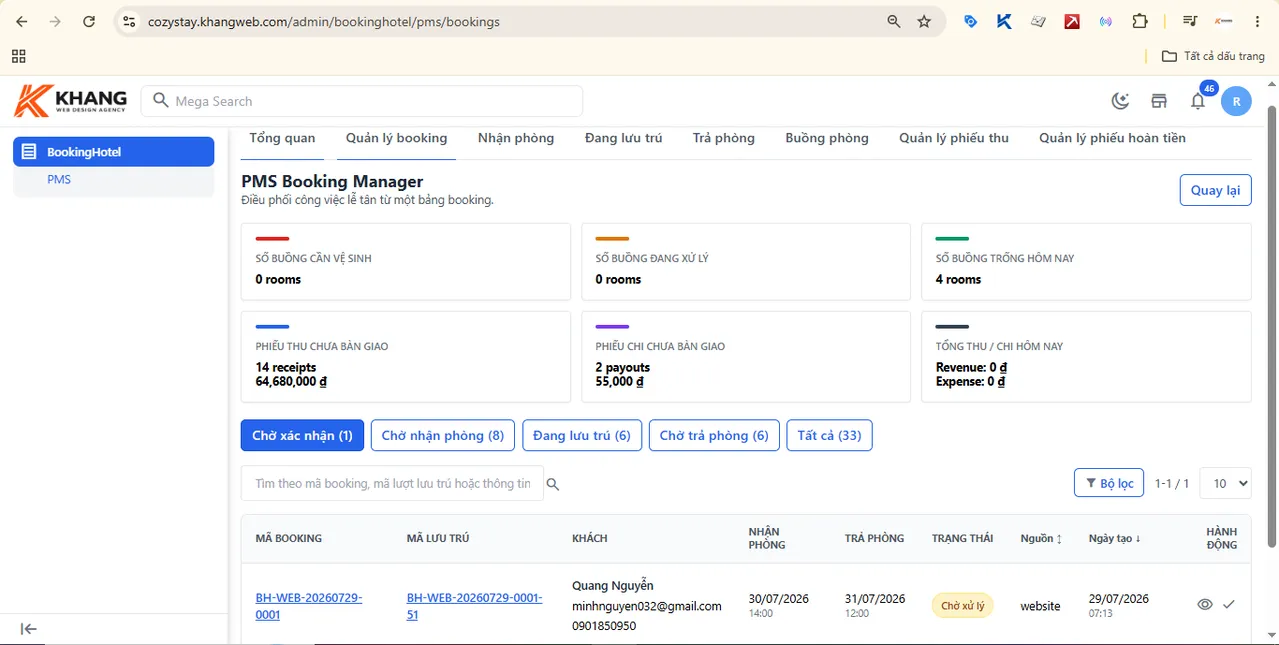View booking details with the eye icon
1279x645 pixels.
coord(1205,604)
